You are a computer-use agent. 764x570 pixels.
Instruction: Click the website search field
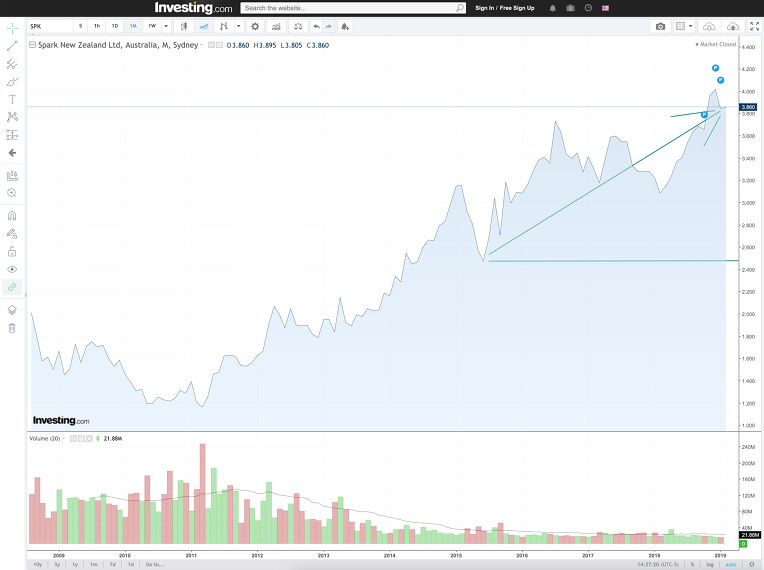click(x=353, y=8)
